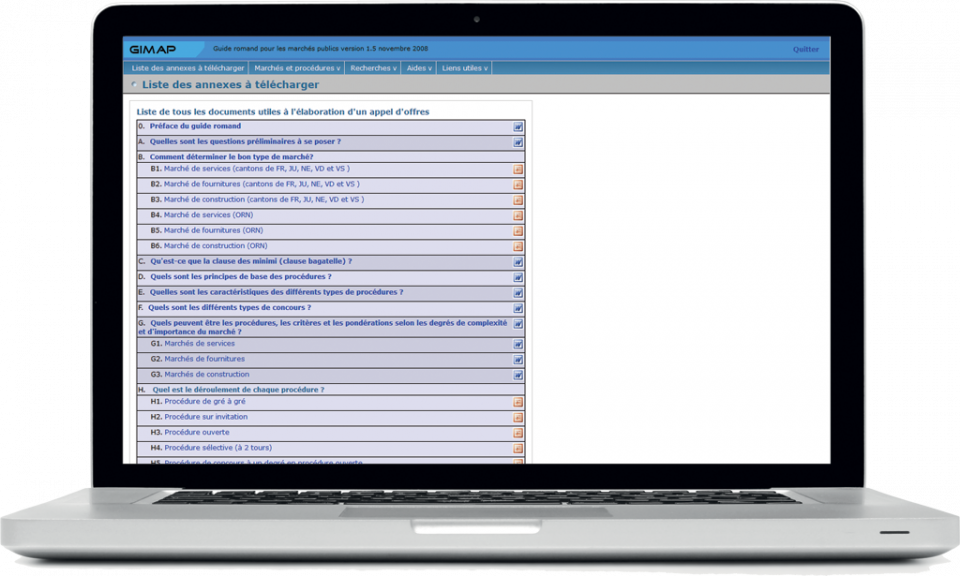This screenshot has width=960, height=576.
Task: Click the Word icon for Préface du guide romand
Action: (x=518, y=128)
